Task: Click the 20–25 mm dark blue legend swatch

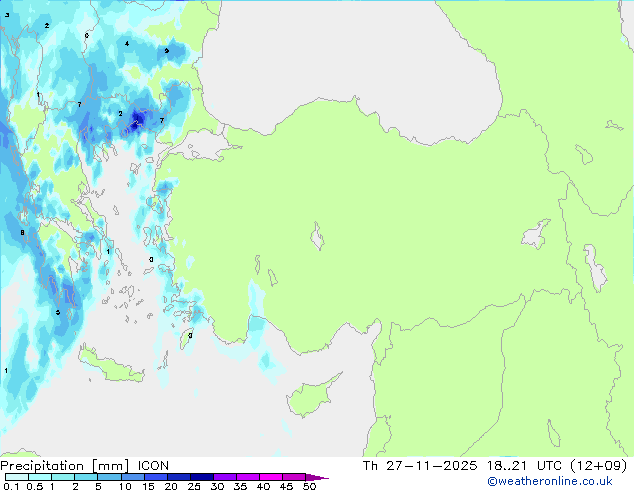Action: 178,477
